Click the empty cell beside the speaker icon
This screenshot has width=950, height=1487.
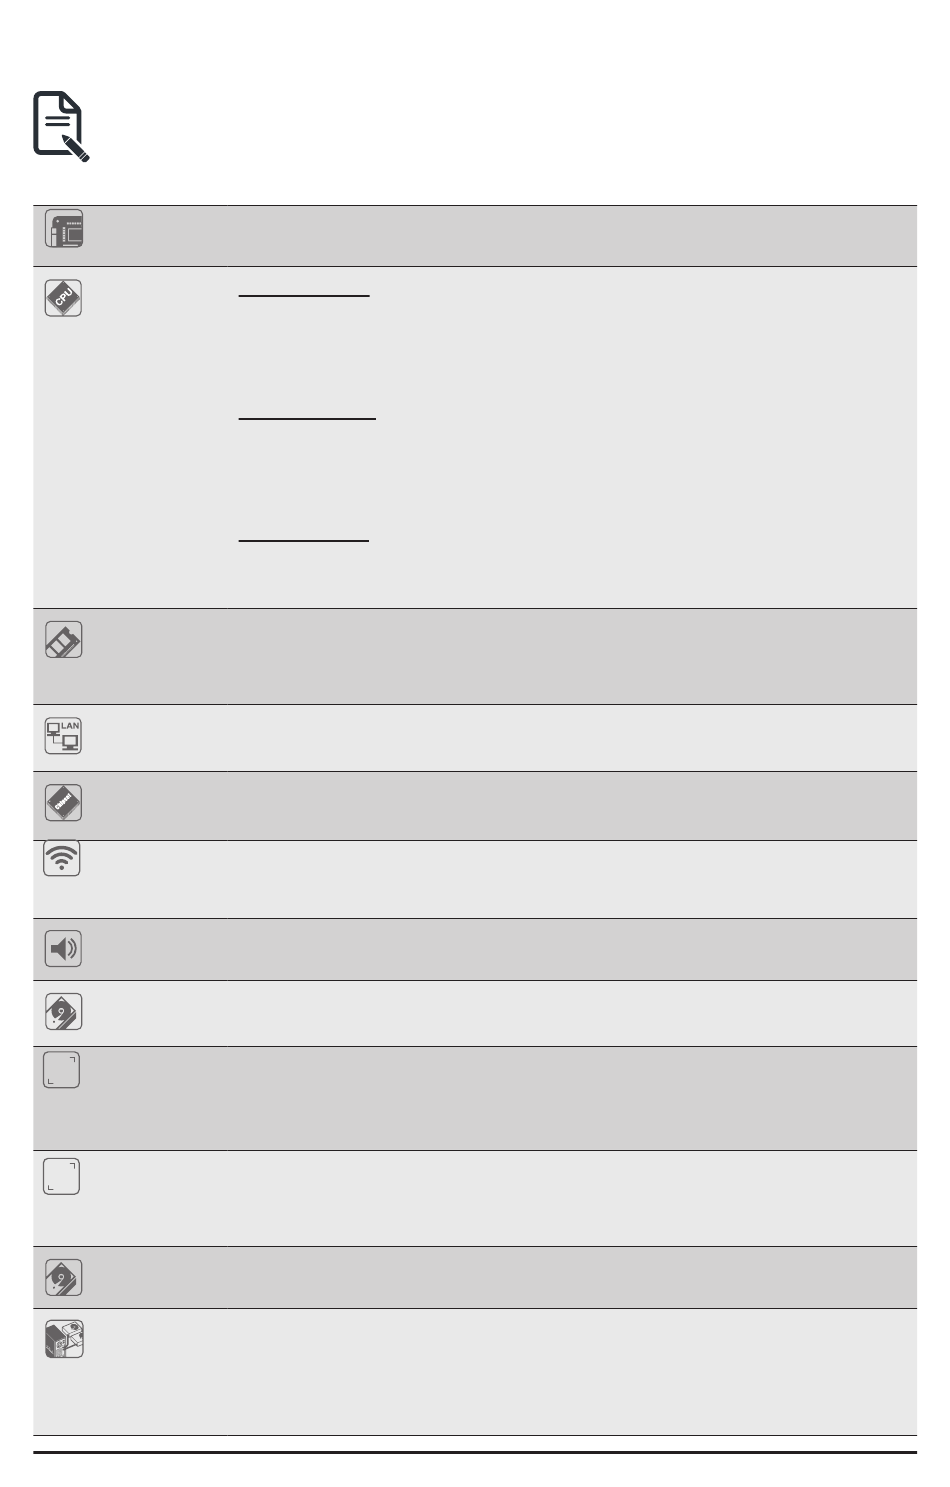[x=570, y=949]
